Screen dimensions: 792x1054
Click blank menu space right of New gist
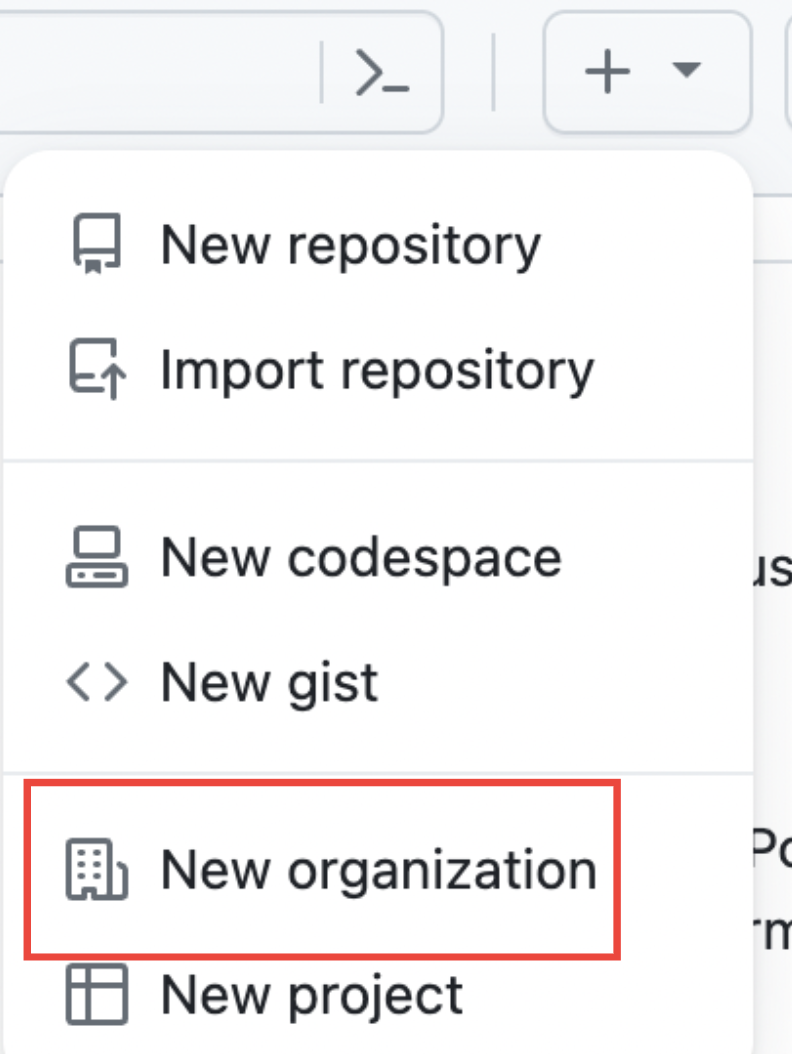565,682
